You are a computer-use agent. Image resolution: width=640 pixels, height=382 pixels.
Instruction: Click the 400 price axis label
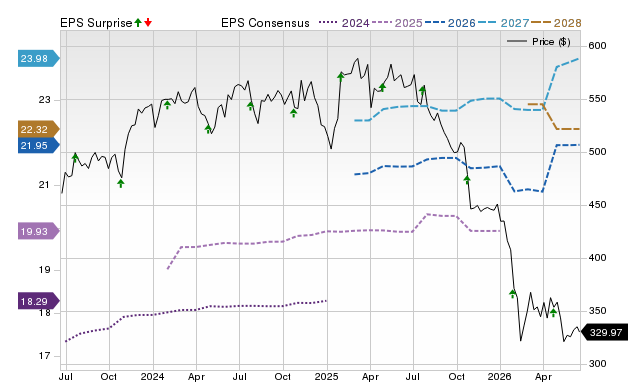597,258
